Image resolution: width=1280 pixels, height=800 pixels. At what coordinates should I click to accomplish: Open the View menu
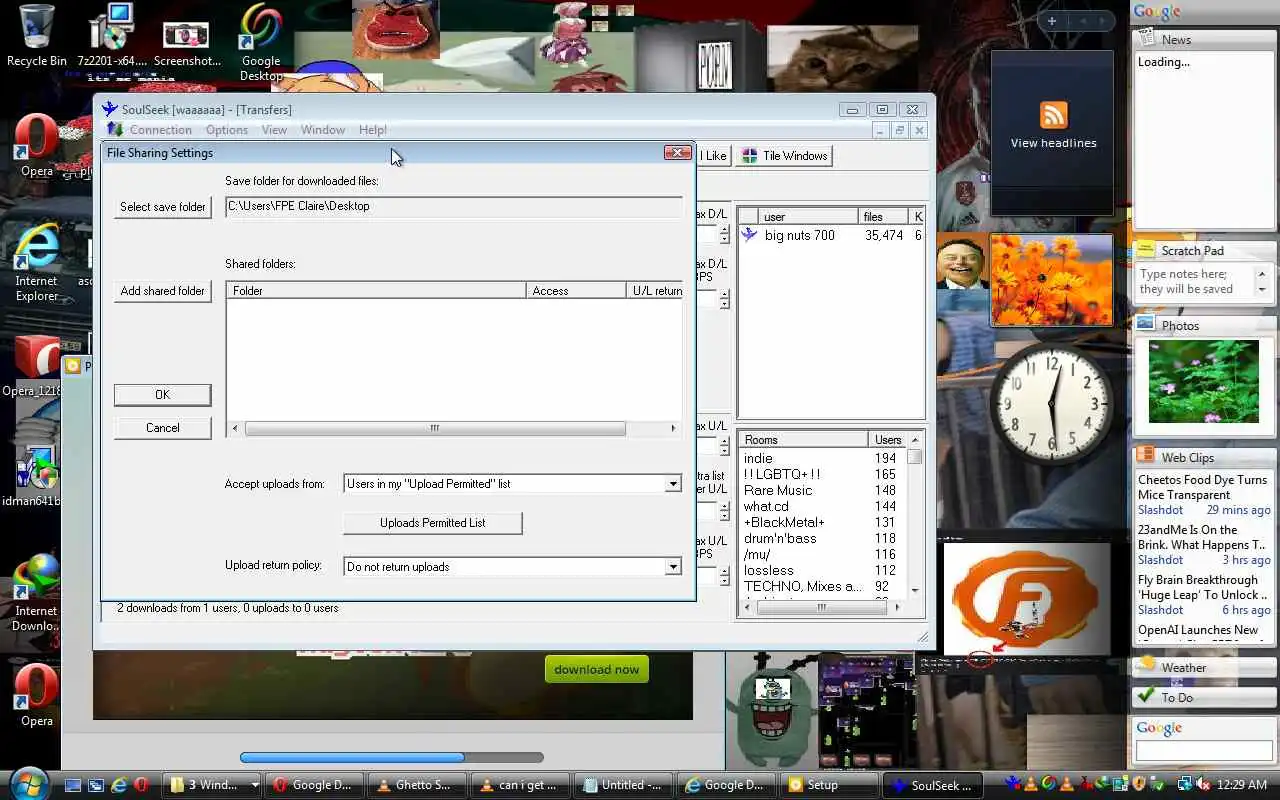[x=274, y=130]
